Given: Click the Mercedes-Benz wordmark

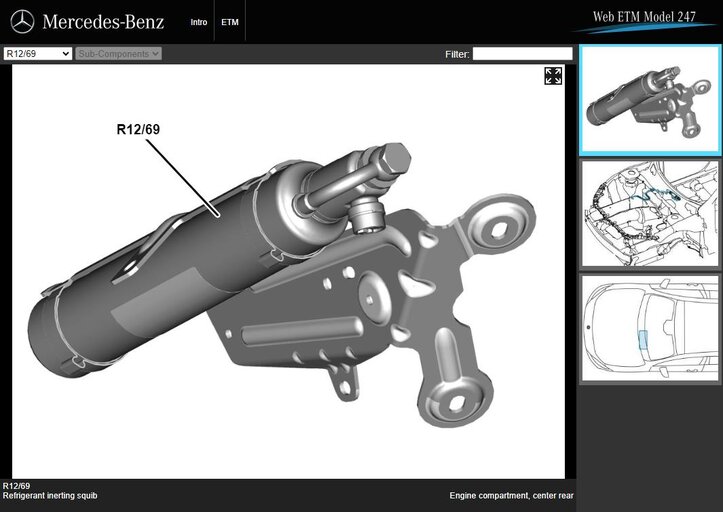Looking at the screenshot, I should 103,22.
